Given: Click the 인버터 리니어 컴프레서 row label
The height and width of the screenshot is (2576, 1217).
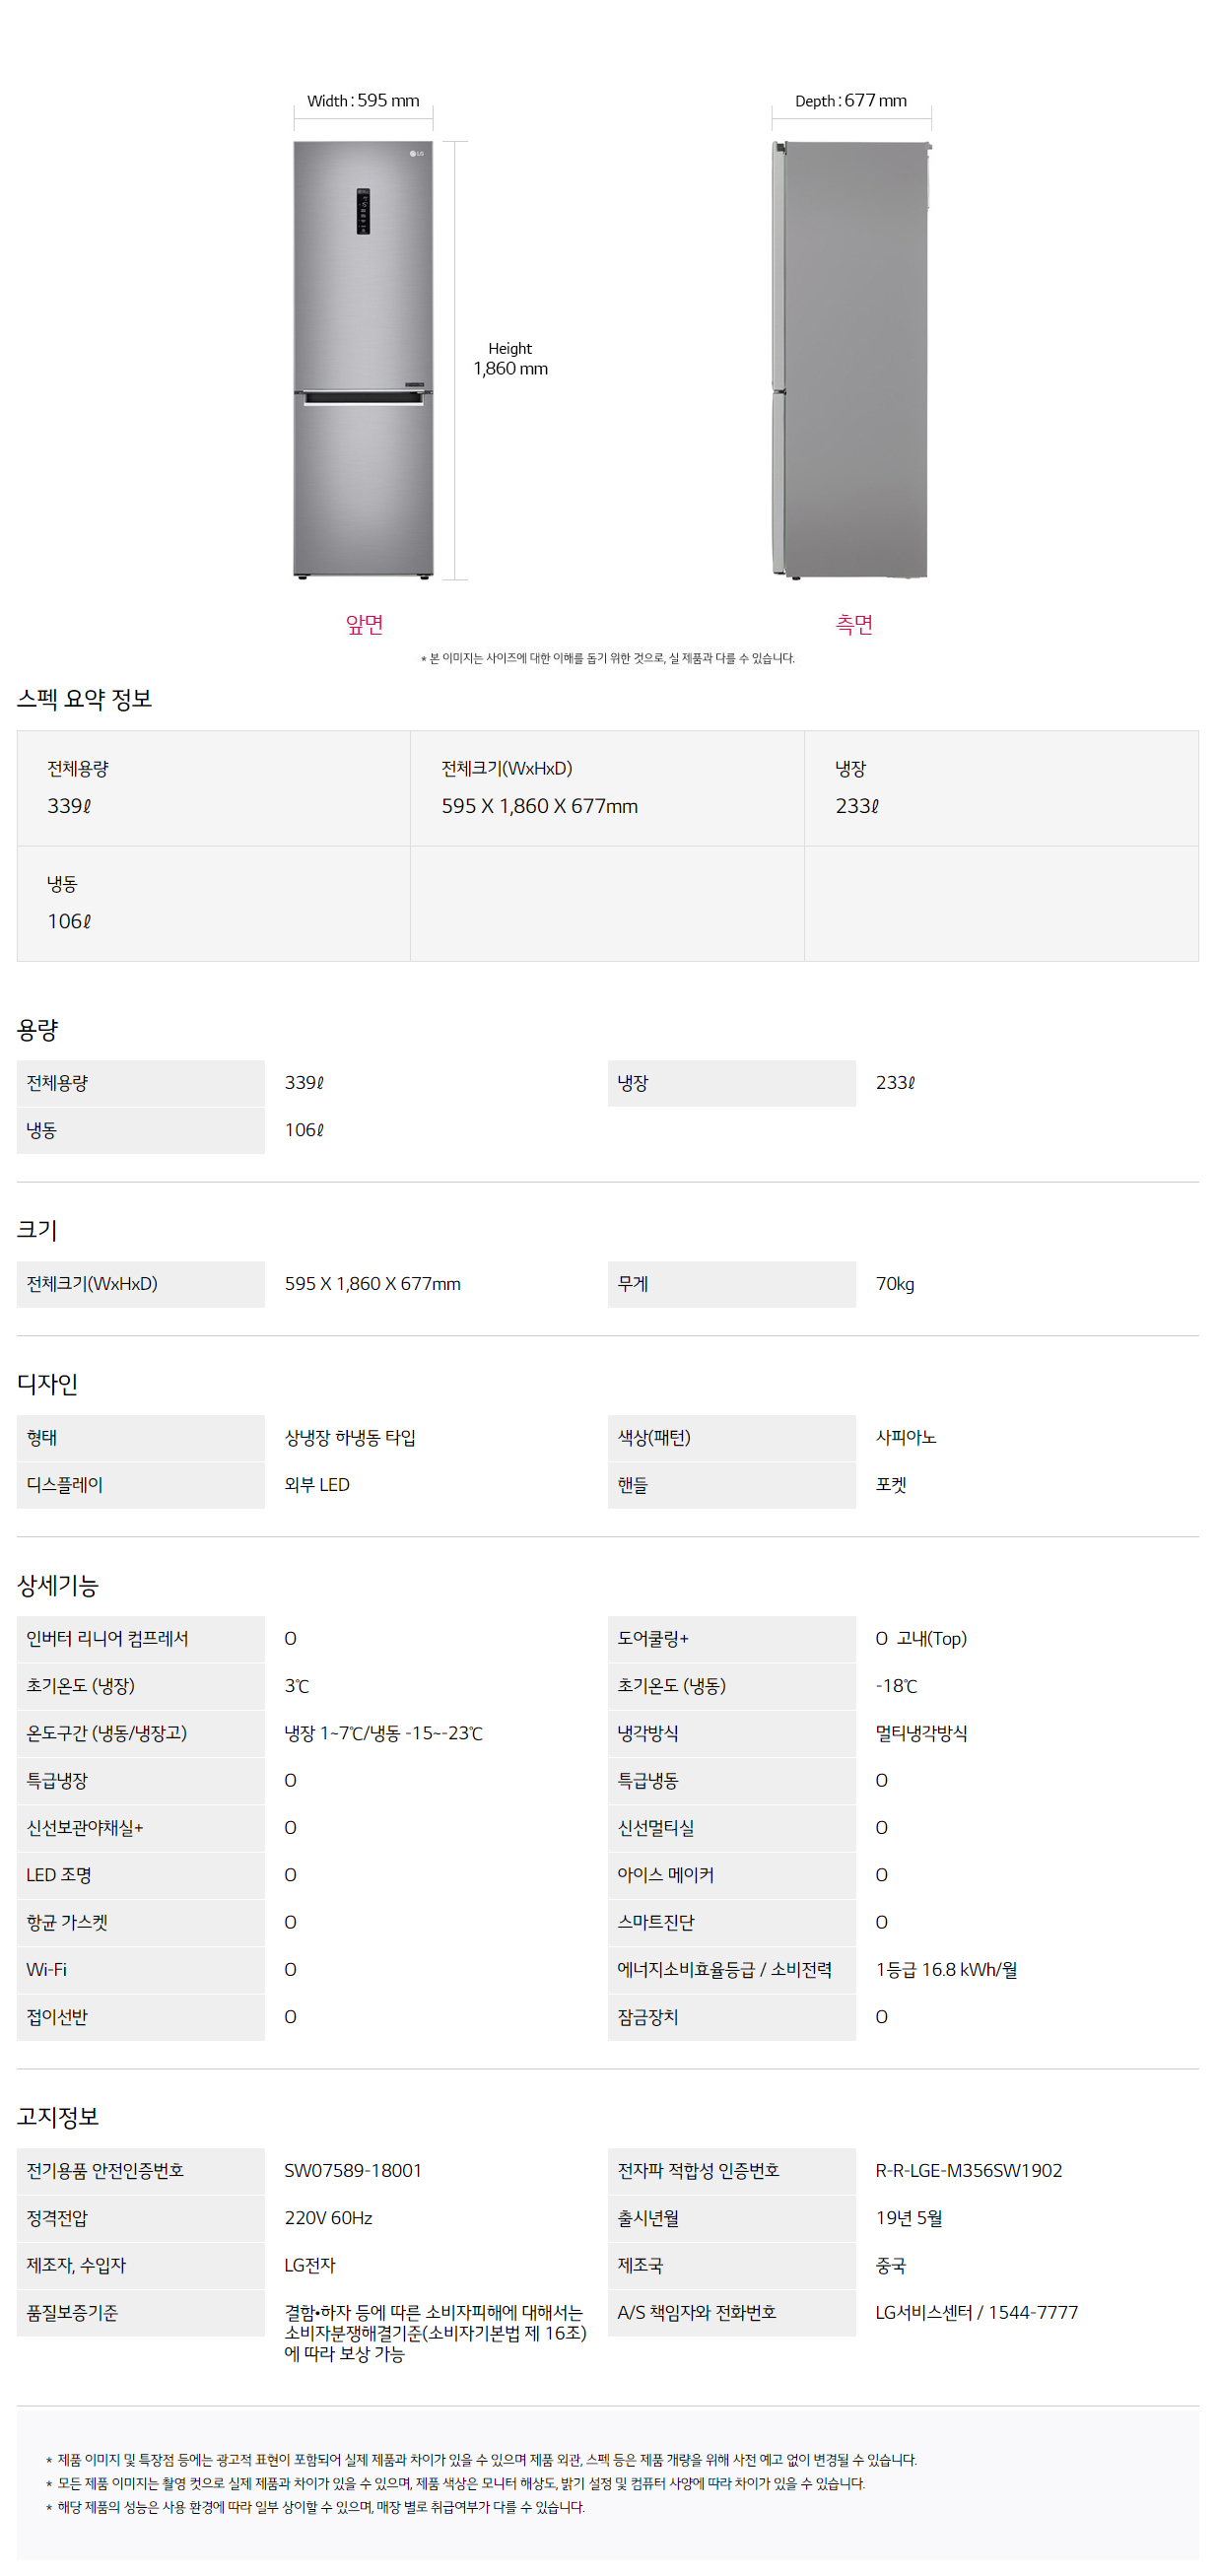Looking at the screenshot, I should [108, 1638].
